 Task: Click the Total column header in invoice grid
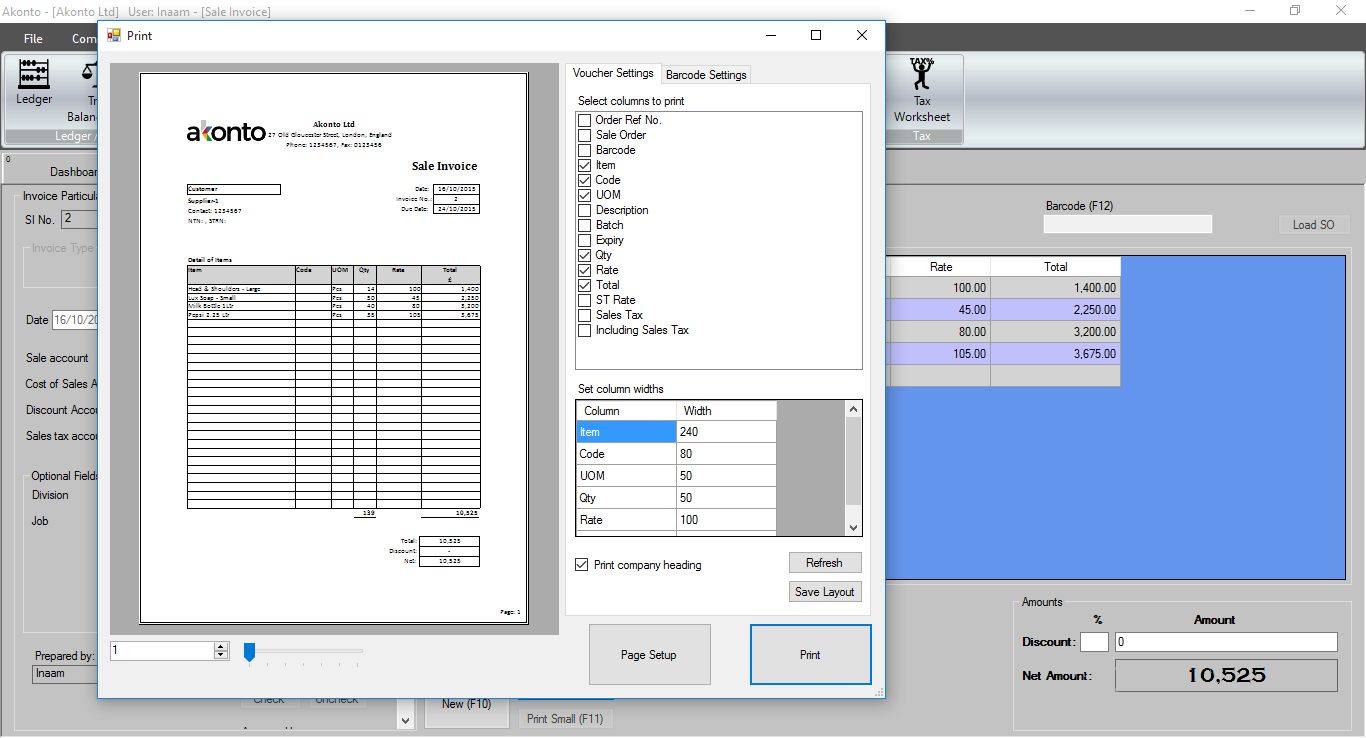pos(1055,267)
